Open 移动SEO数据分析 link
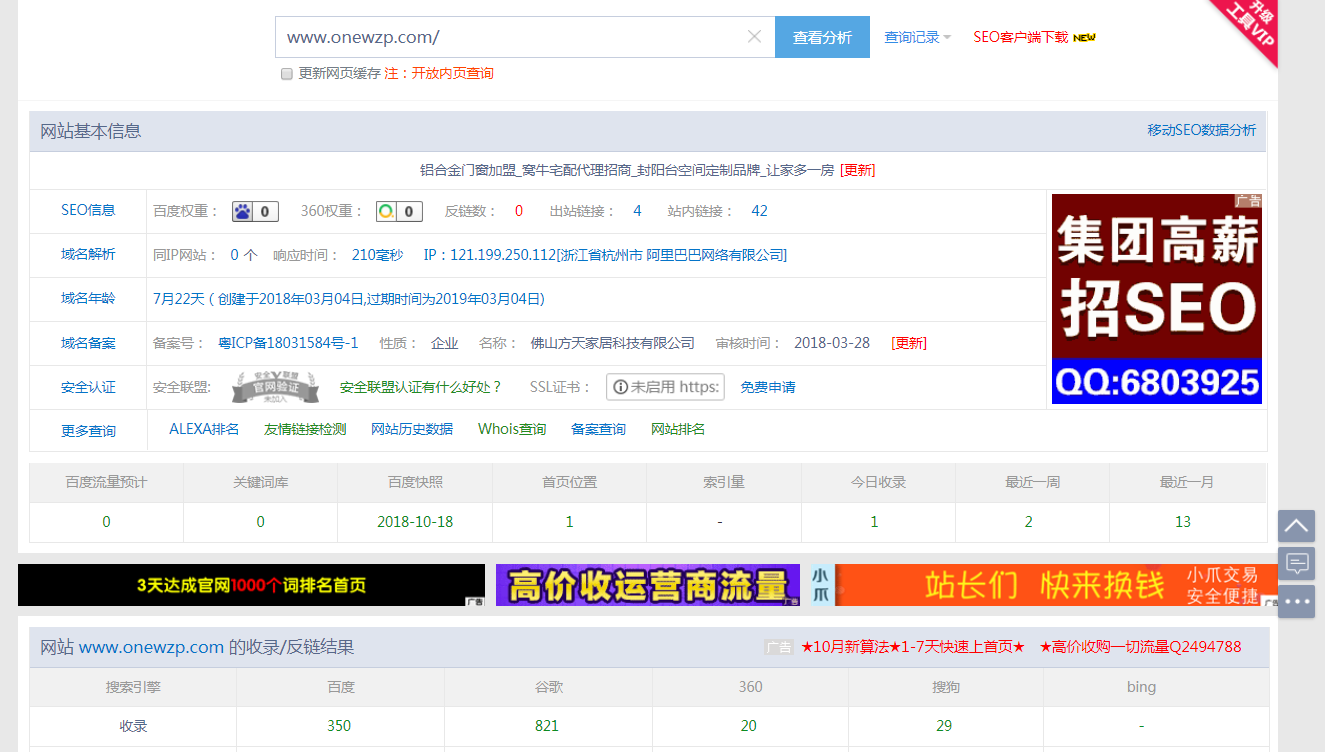This screenshot has width=1325, height=752. [1201, 130]
